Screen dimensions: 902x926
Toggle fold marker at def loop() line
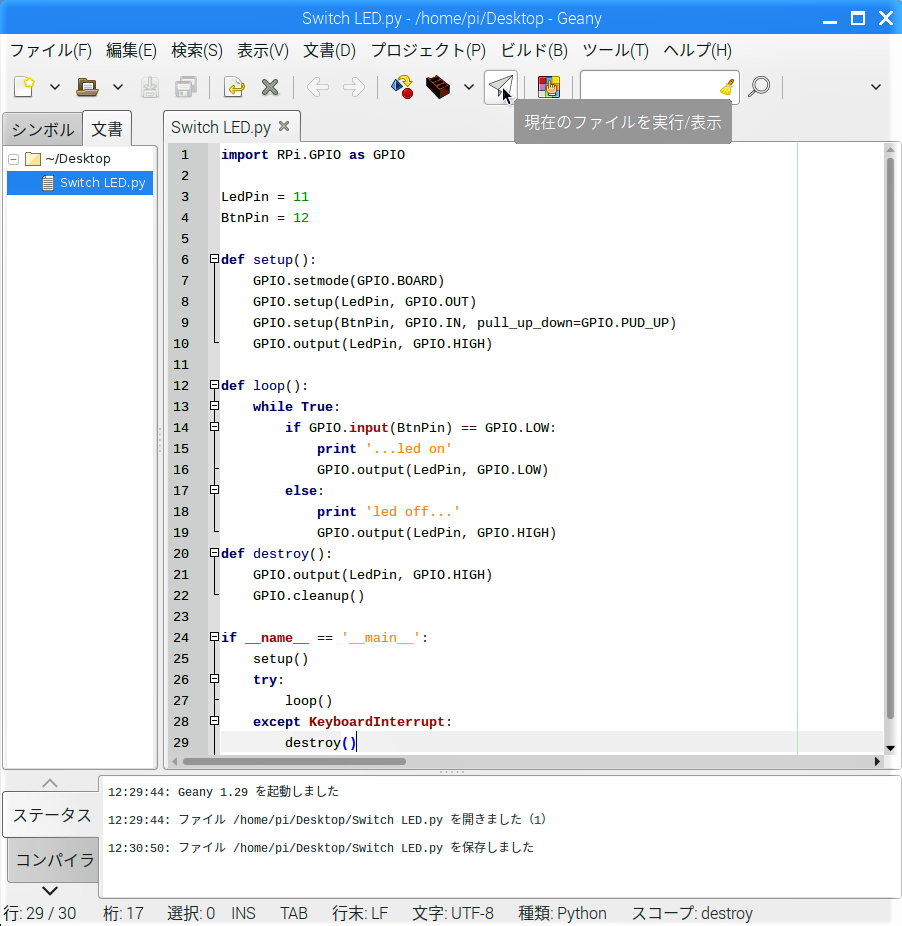pos(214,386)
